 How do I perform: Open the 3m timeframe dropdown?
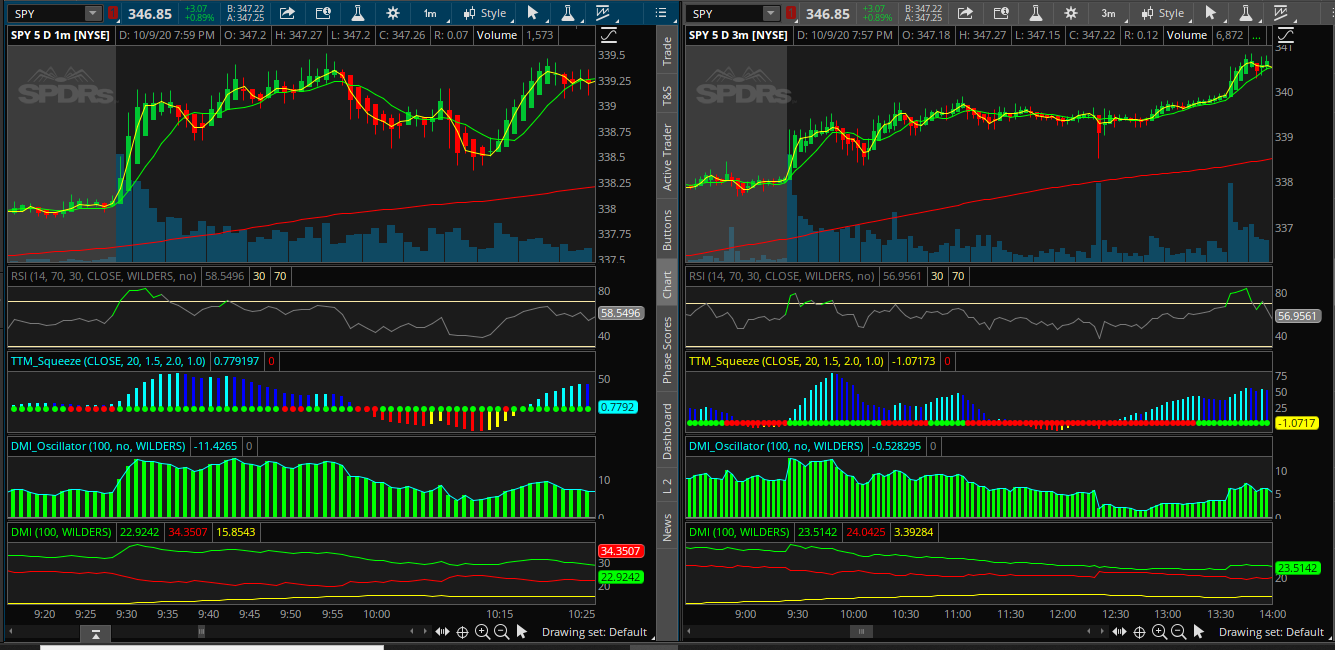1108,14
